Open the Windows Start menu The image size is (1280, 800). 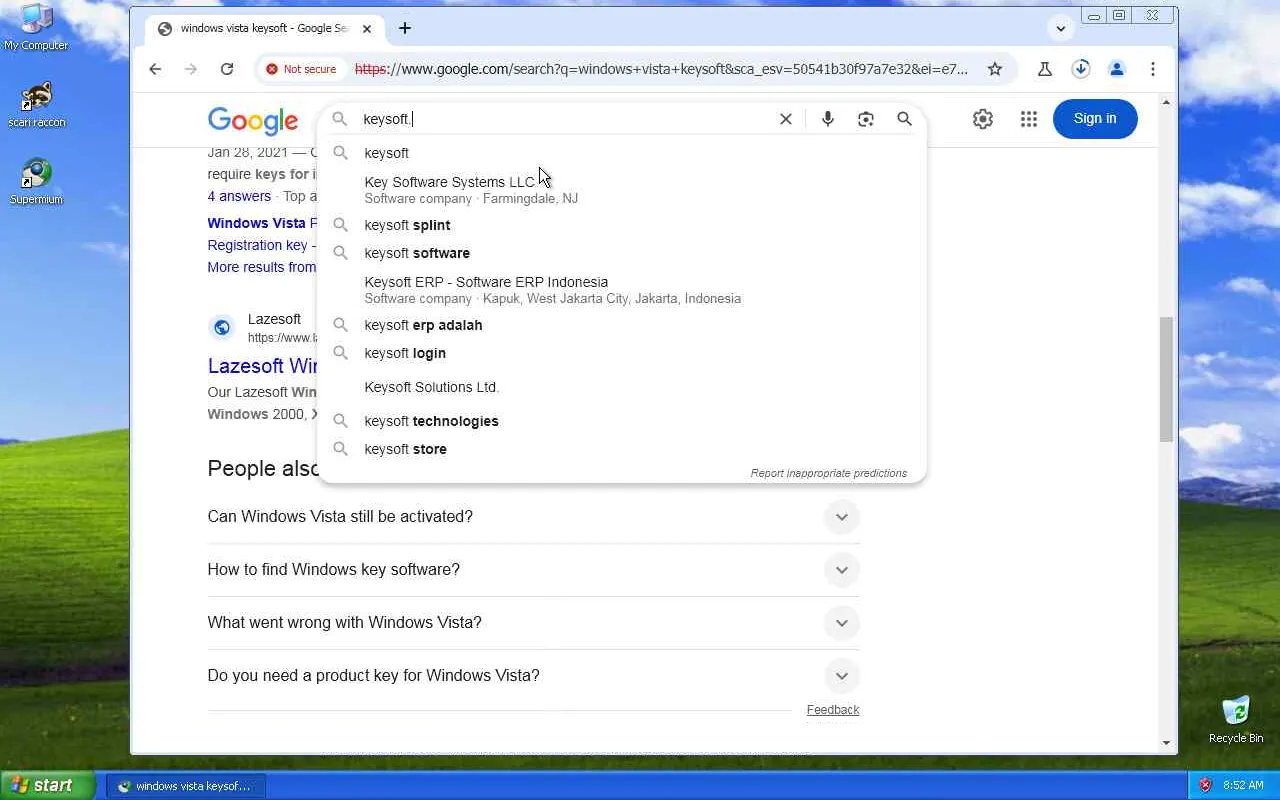[47, 785]
